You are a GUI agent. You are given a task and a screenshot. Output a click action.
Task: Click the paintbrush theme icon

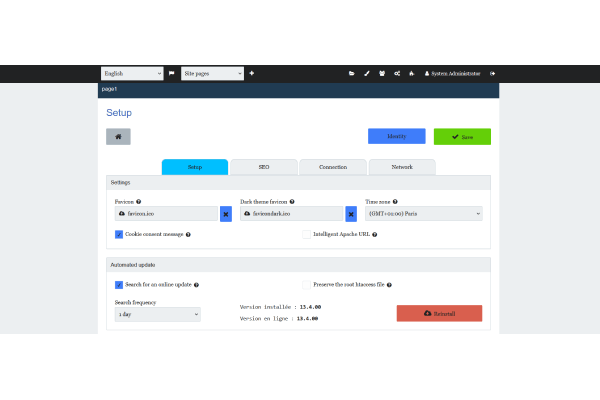coord(367,73)
